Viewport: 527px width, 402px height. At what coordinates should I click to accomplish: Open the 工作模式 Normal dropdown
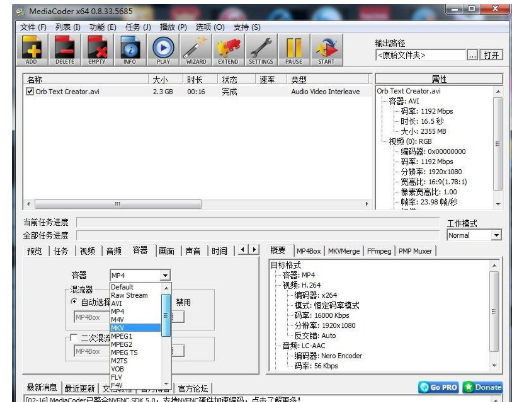(496, 235)
